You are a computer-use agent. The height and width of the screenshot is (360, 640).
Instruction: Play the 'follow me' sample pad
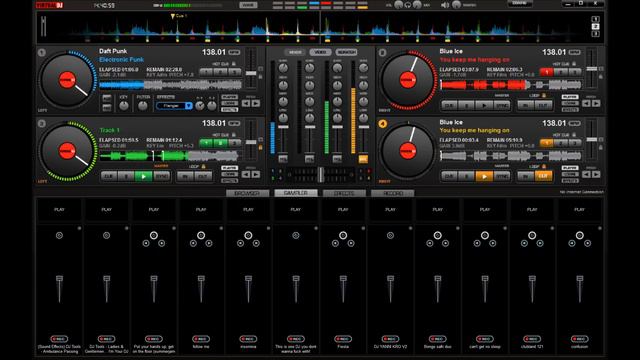pos(201,209)
